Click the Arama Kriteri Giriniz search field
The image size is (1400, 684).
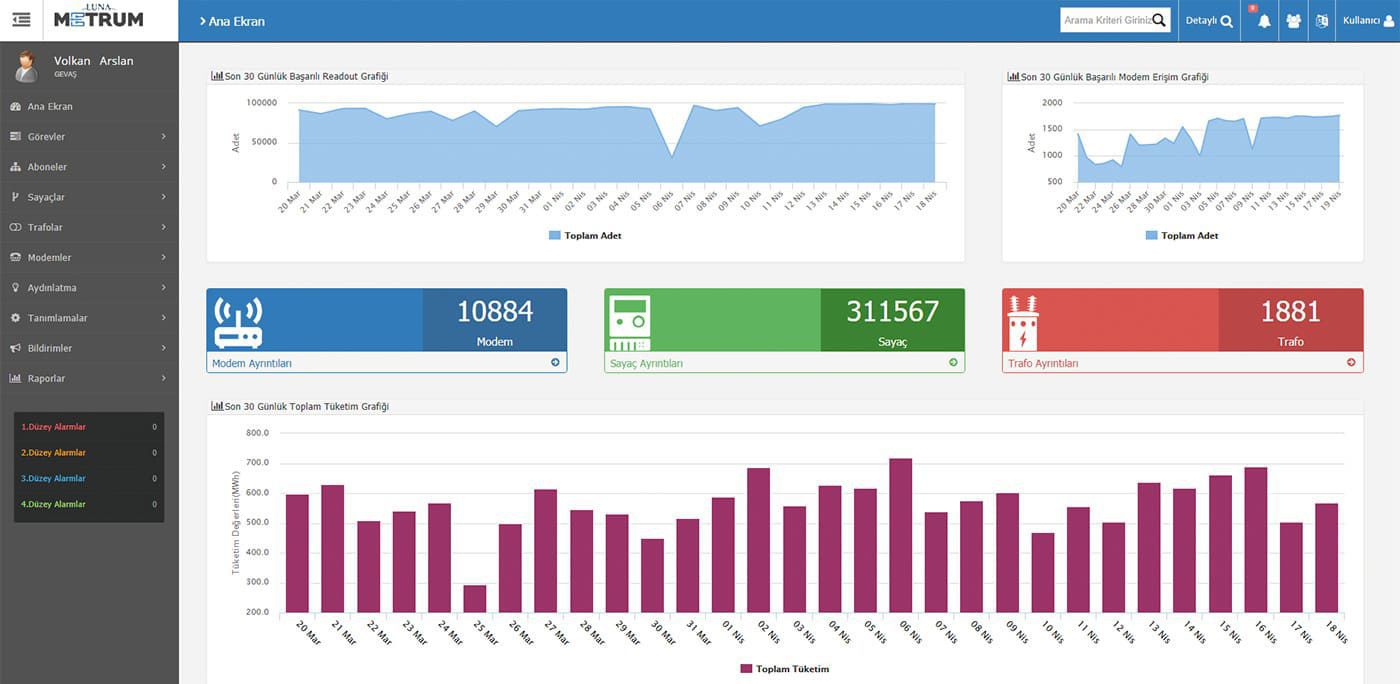[x=1110, y=19]
